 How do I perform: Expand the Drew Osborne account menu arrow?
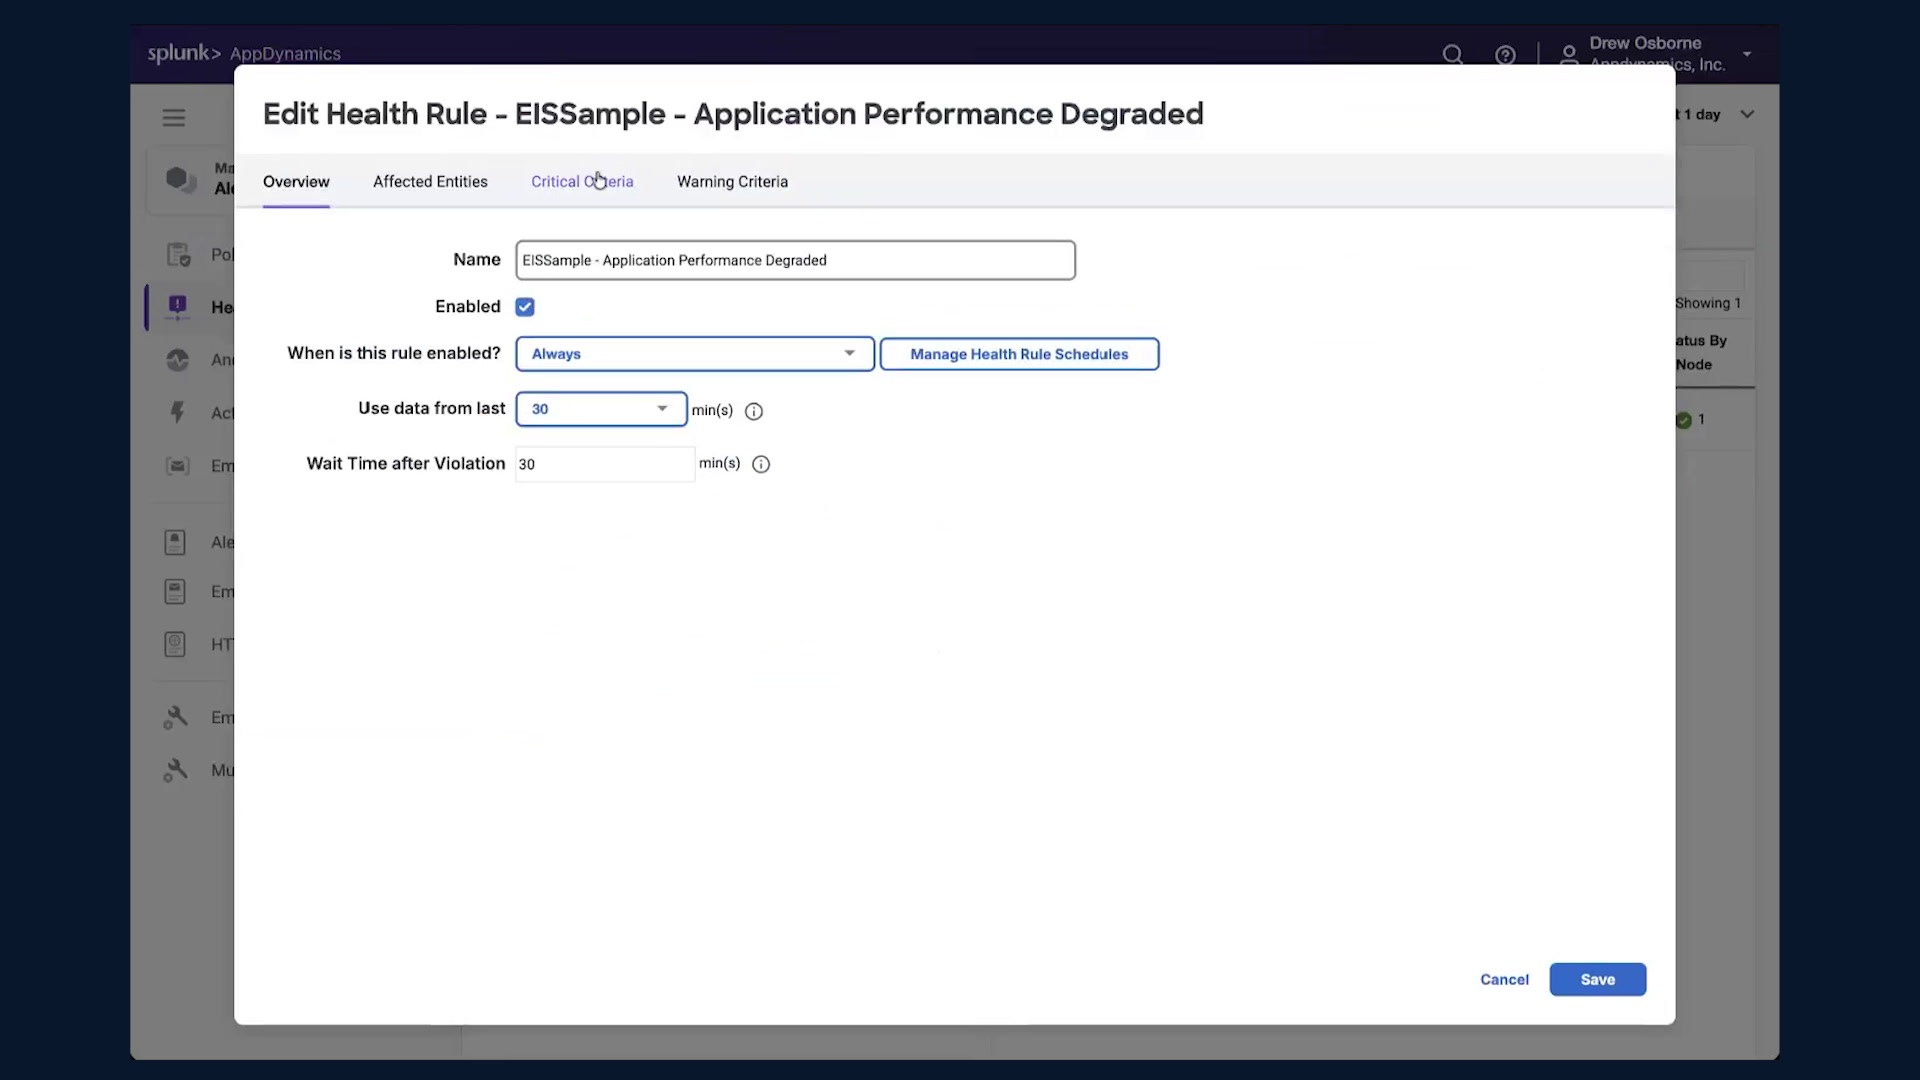tap(1747, 54)
